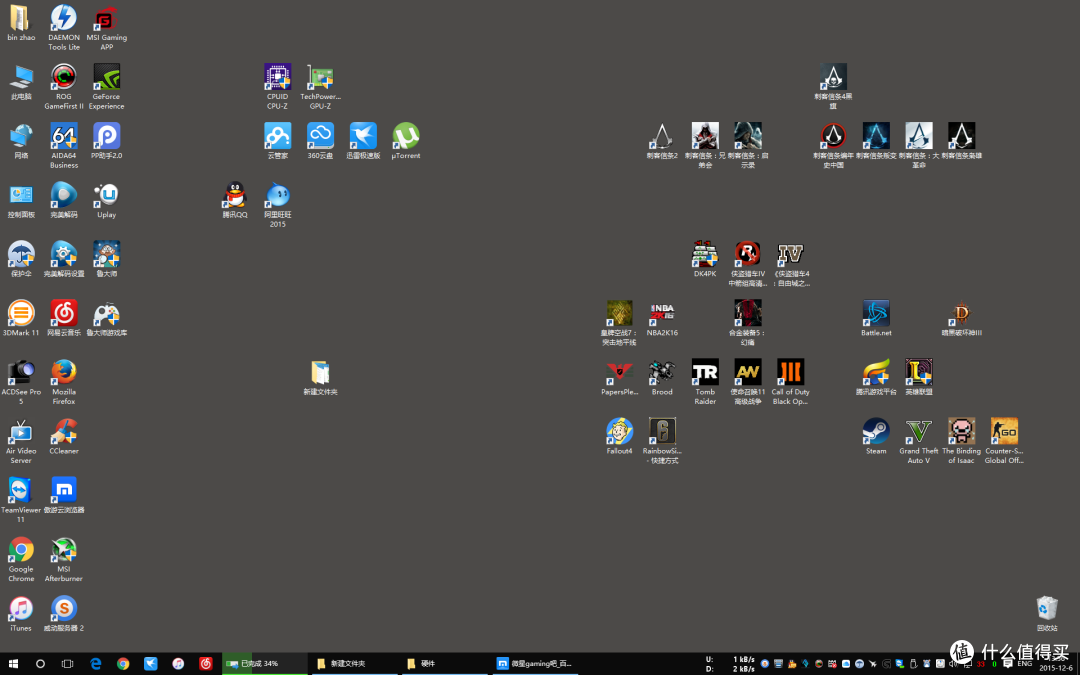This screenshot has width=1080, height=675.
Task: Select the NBA2K16 game icon
Action: point(662,318)
